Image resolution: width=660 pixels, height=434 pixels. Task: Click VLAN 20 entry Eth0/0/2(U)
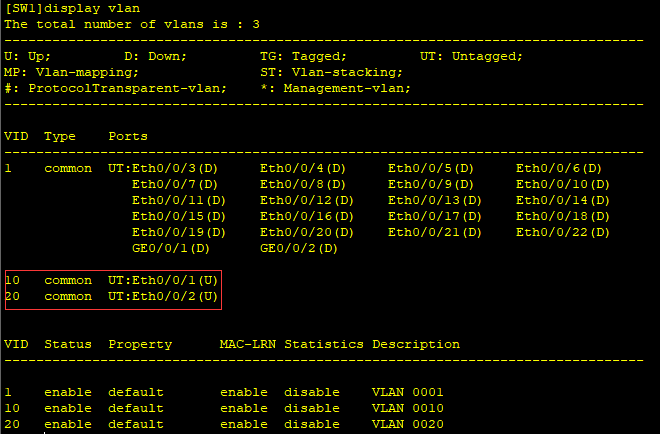point(175,296)
